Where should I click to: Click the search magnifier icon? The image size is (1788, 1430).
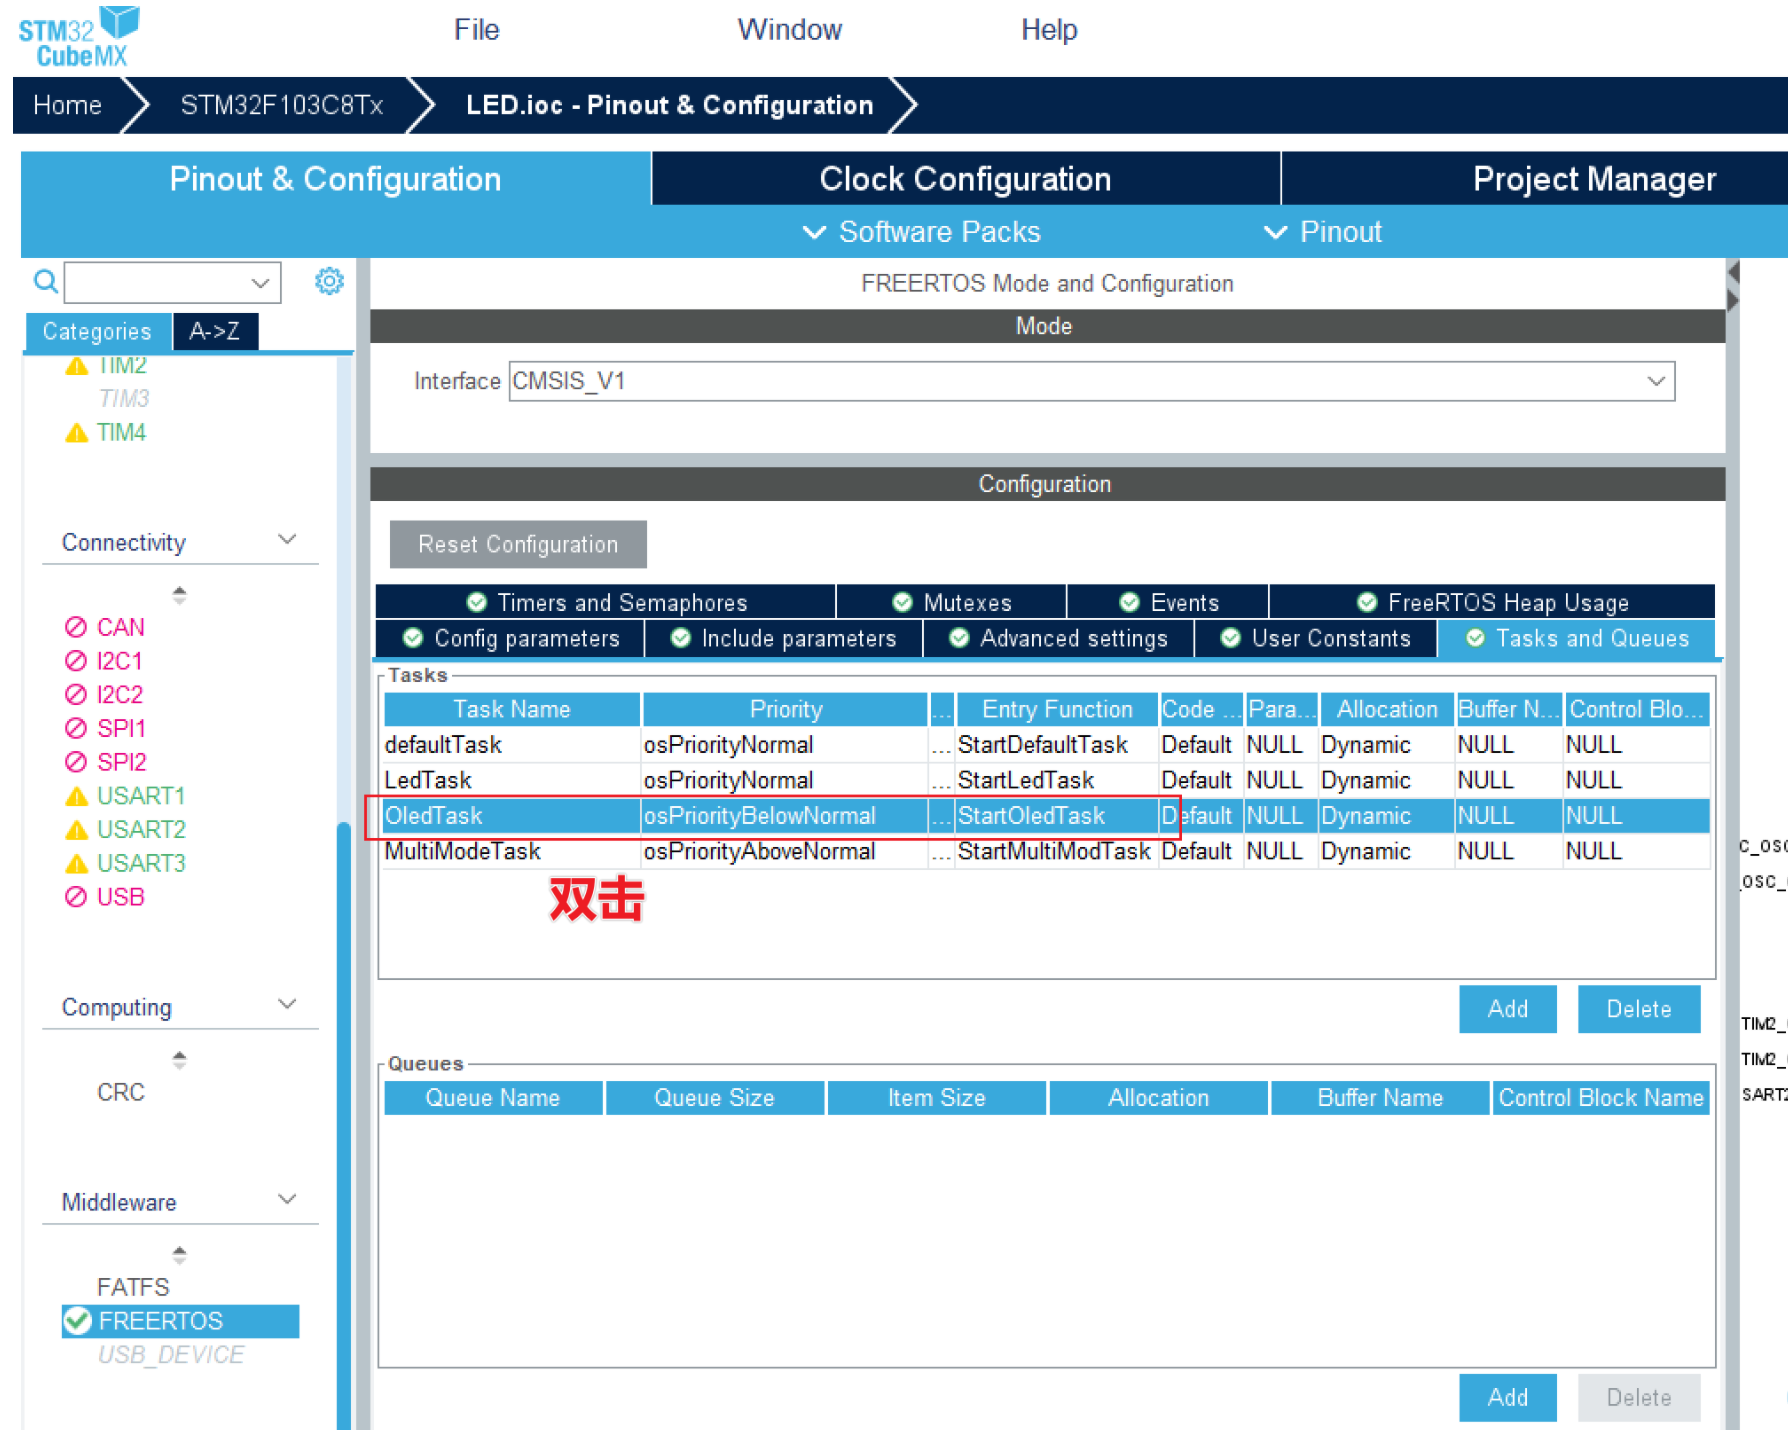coord(45,282)
